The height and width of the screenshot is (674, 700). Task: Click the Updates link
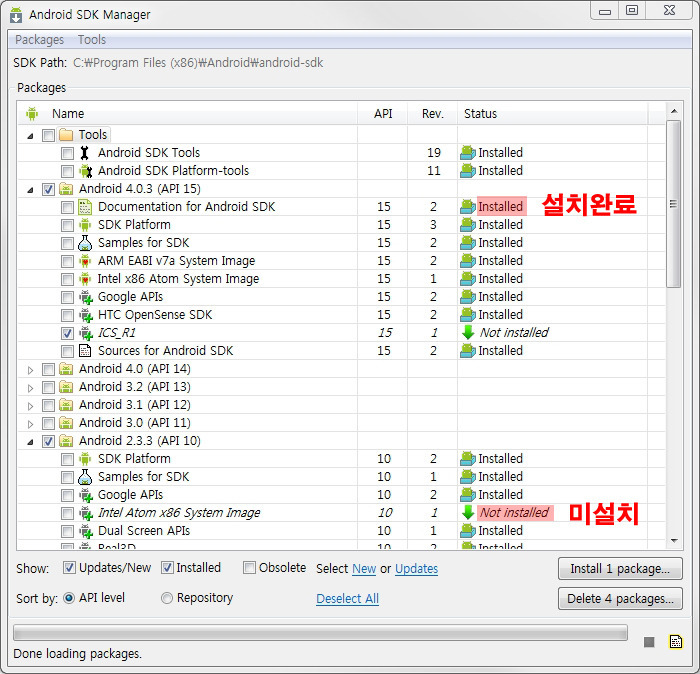[416, 569]
